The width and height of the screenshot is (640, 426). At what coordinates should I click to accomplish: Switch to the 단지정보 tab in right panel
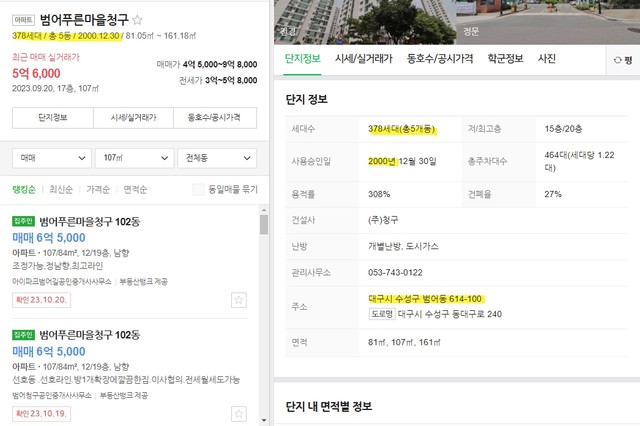tap(302, 59)
